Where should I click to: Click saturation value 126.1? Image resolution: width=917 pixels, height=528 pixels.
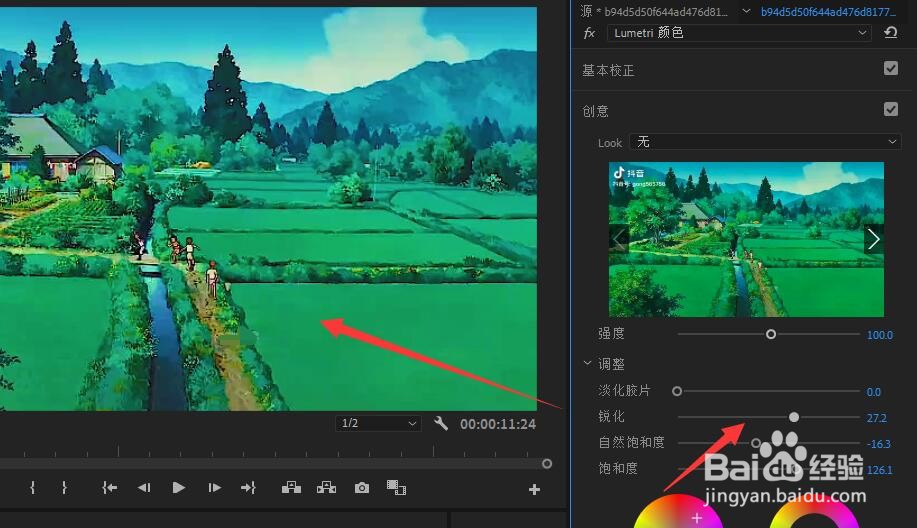[x=880, y=470]
